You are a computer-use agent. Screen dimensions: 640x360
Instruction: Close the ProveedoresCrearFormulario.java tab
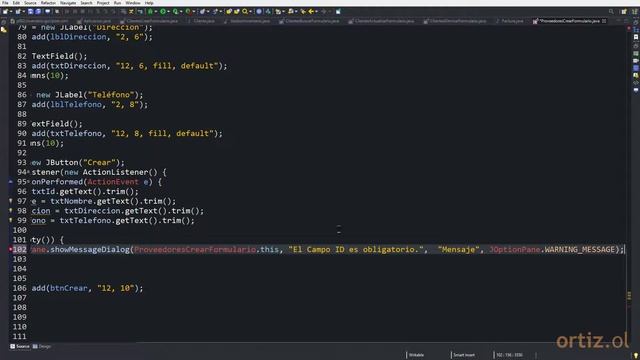[x=604, y=21]
